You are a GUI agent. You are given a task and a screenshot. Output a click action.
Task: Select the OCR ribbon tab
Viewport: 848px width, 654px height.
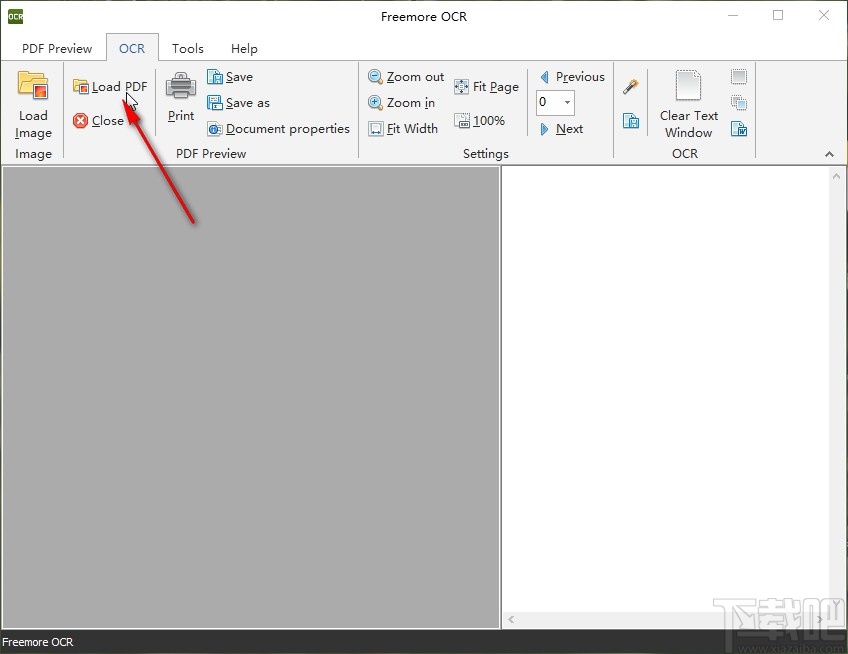pyautogui.click(x=132, y=49)
